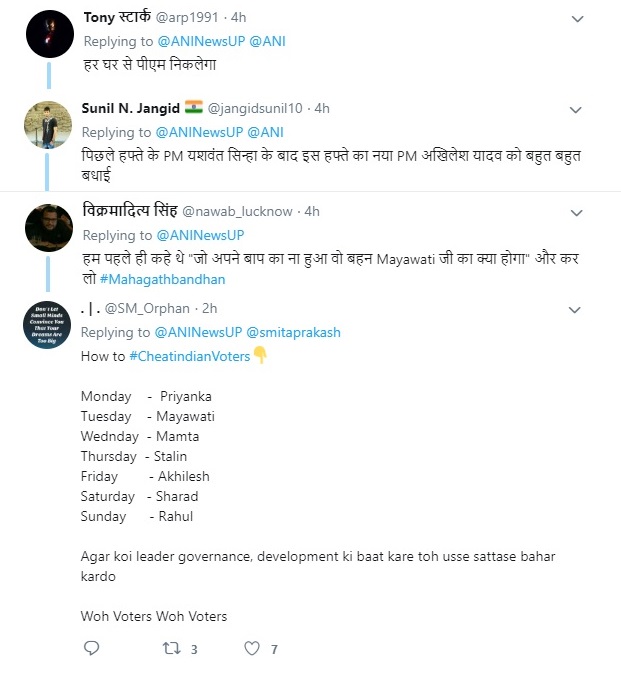
Task: Like the CheatIndianVoters tweet
Action: [x=253, y=649]
